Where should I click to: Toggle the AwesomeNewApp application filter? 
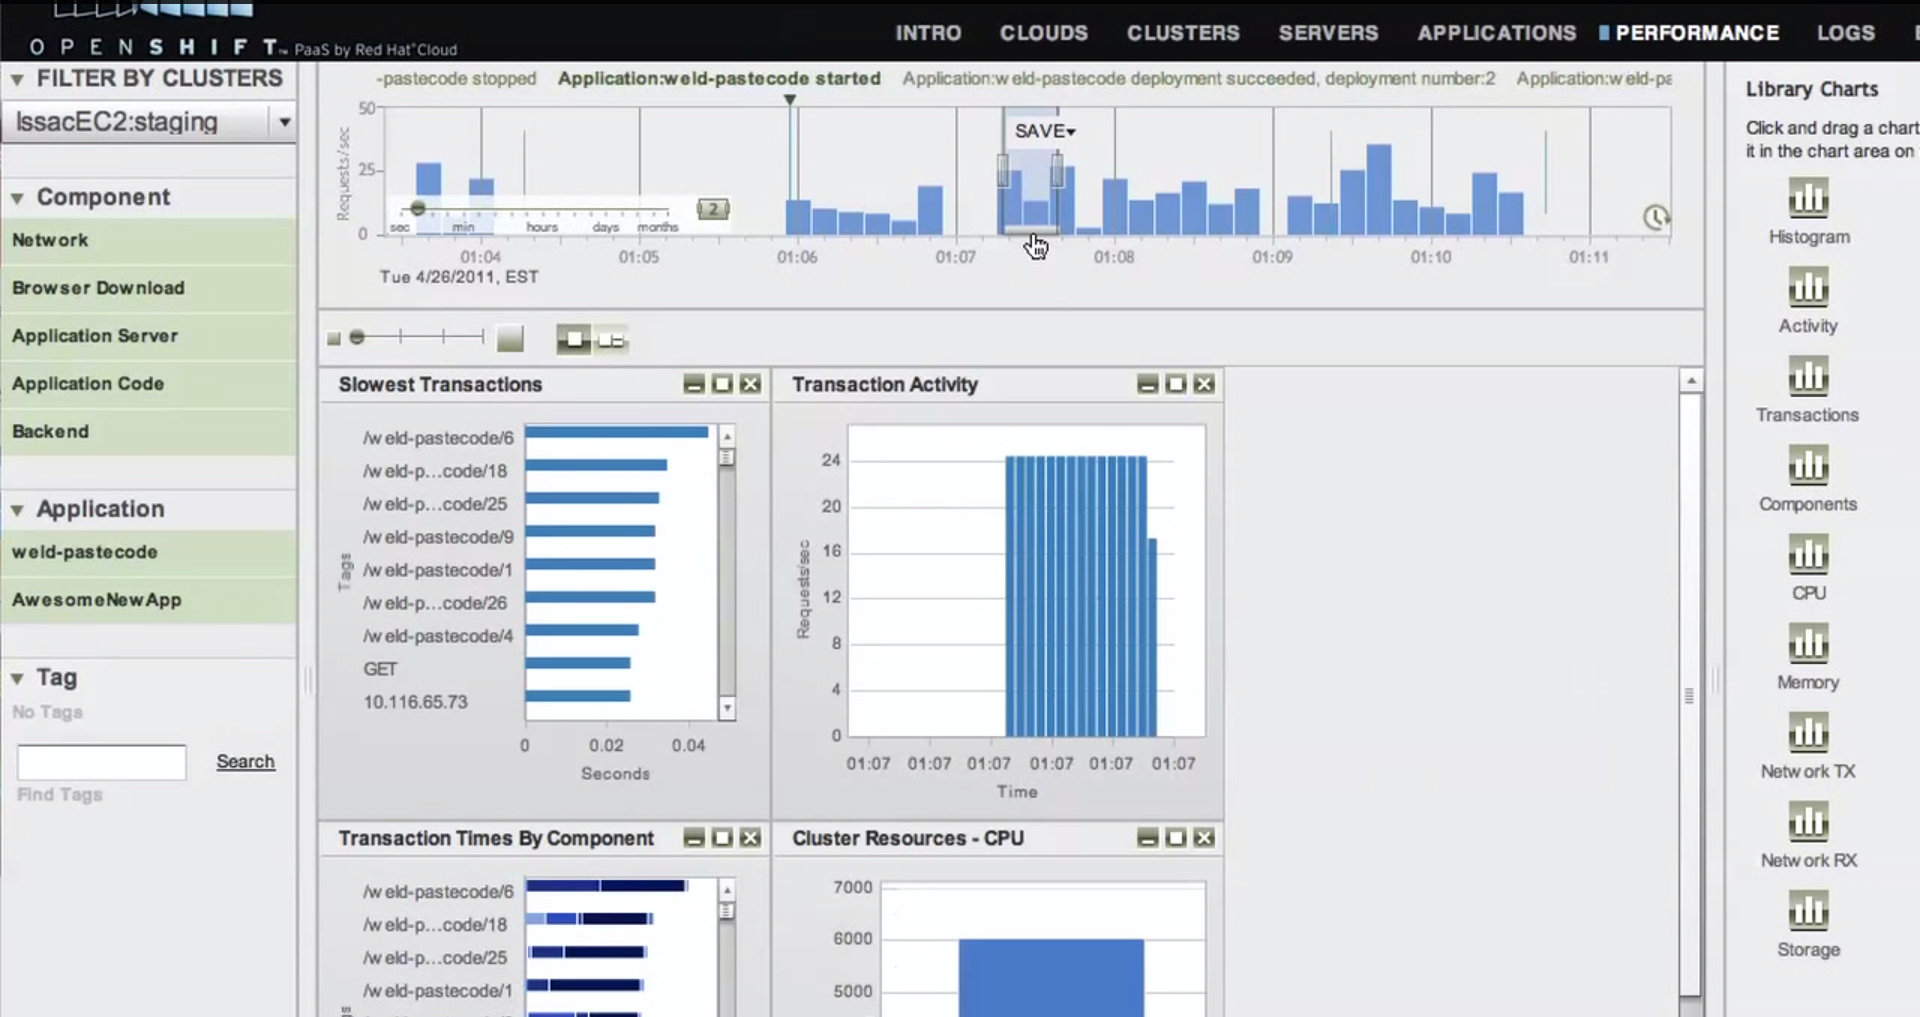96,600
